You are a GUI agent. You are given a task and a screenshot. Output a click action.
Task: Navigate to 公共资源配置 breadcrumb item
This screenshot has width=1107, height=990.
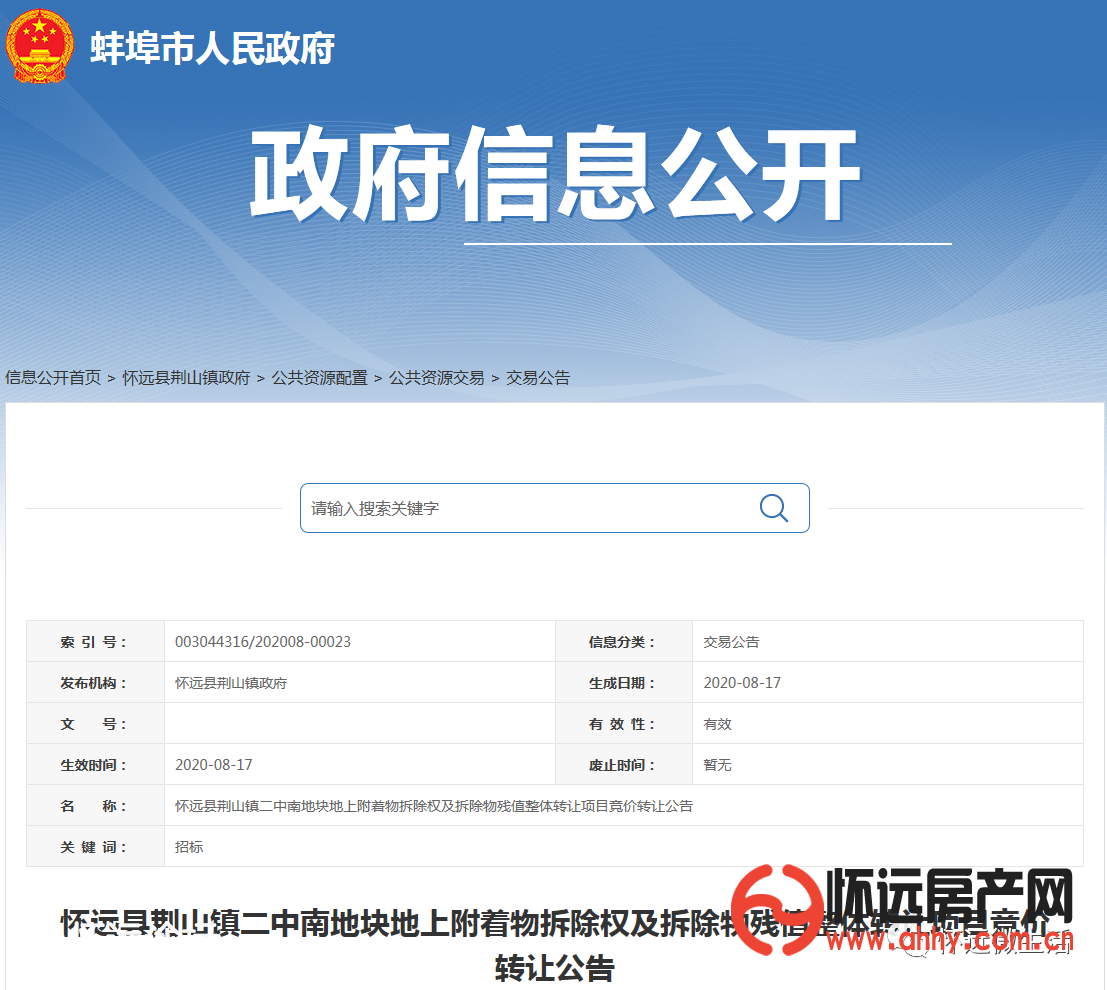pos(319,378)
